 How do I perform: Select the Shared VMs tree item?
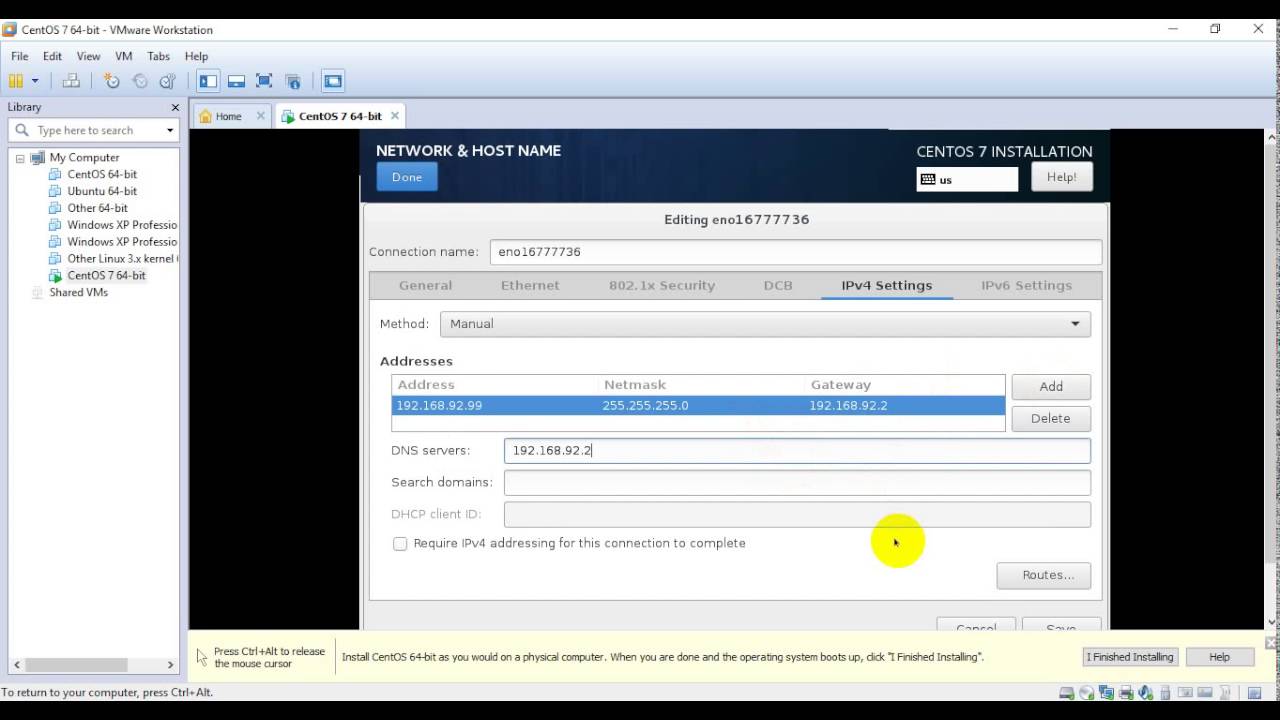point(78,292)
